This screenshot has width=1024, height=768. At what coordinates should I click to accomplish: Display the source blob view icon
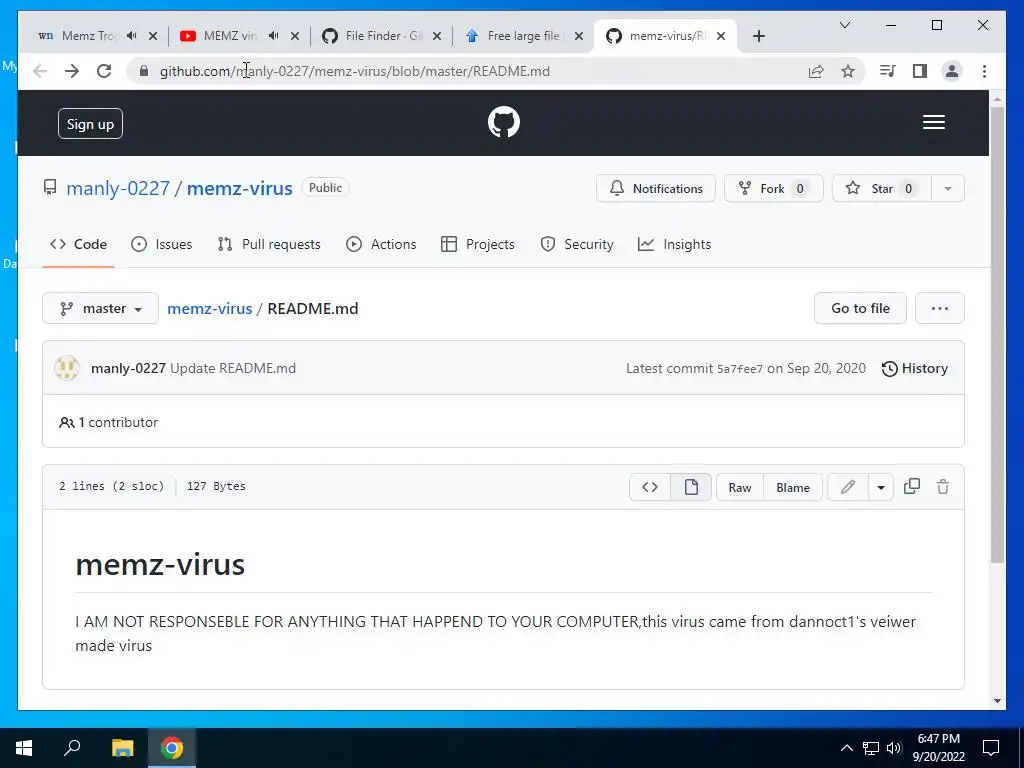click(x=650, y=487)
